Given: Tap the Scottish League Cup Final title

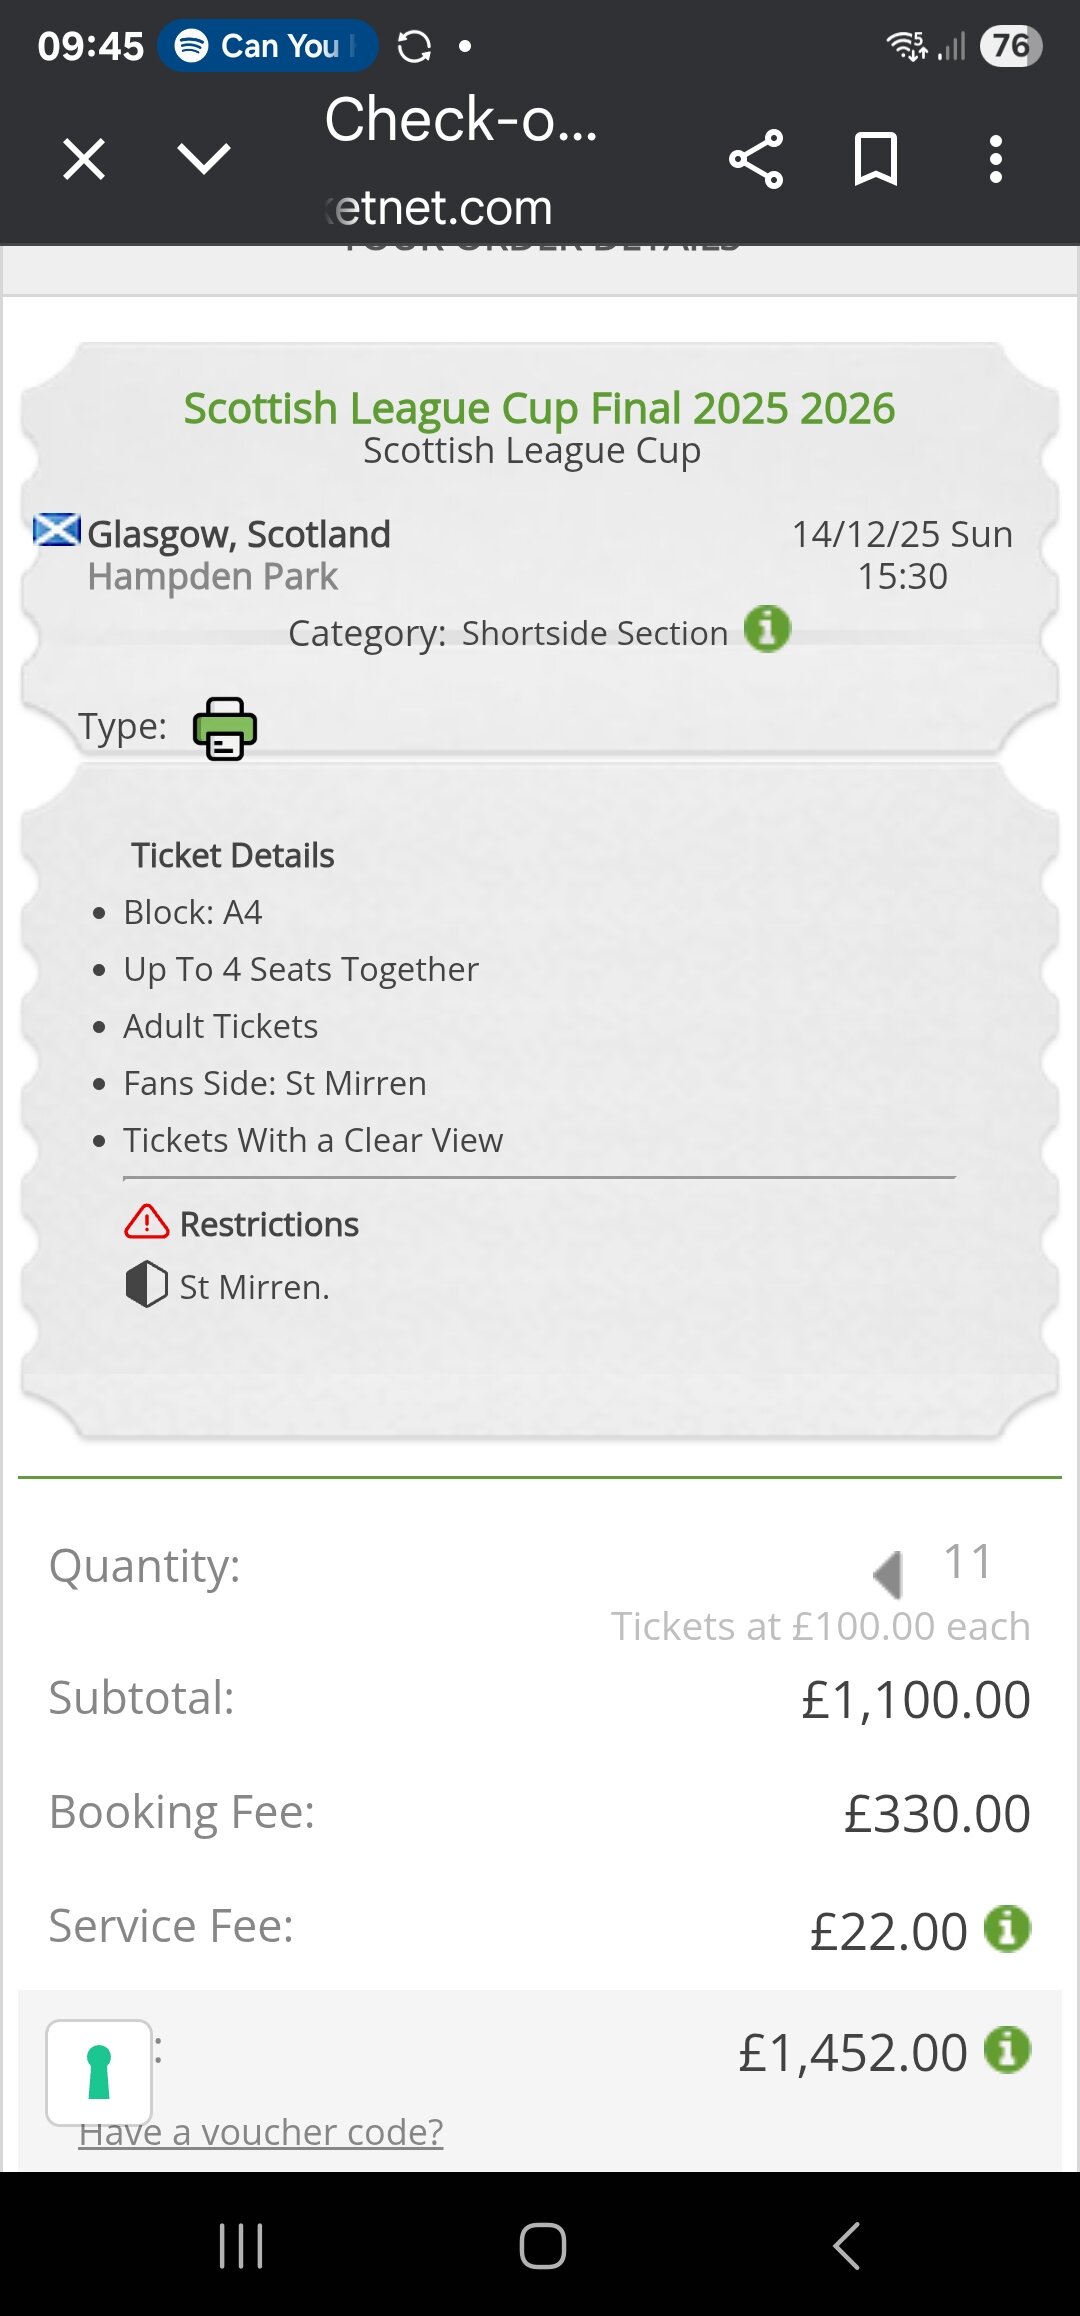Looking at the screenshot, I should pos(539,408).
